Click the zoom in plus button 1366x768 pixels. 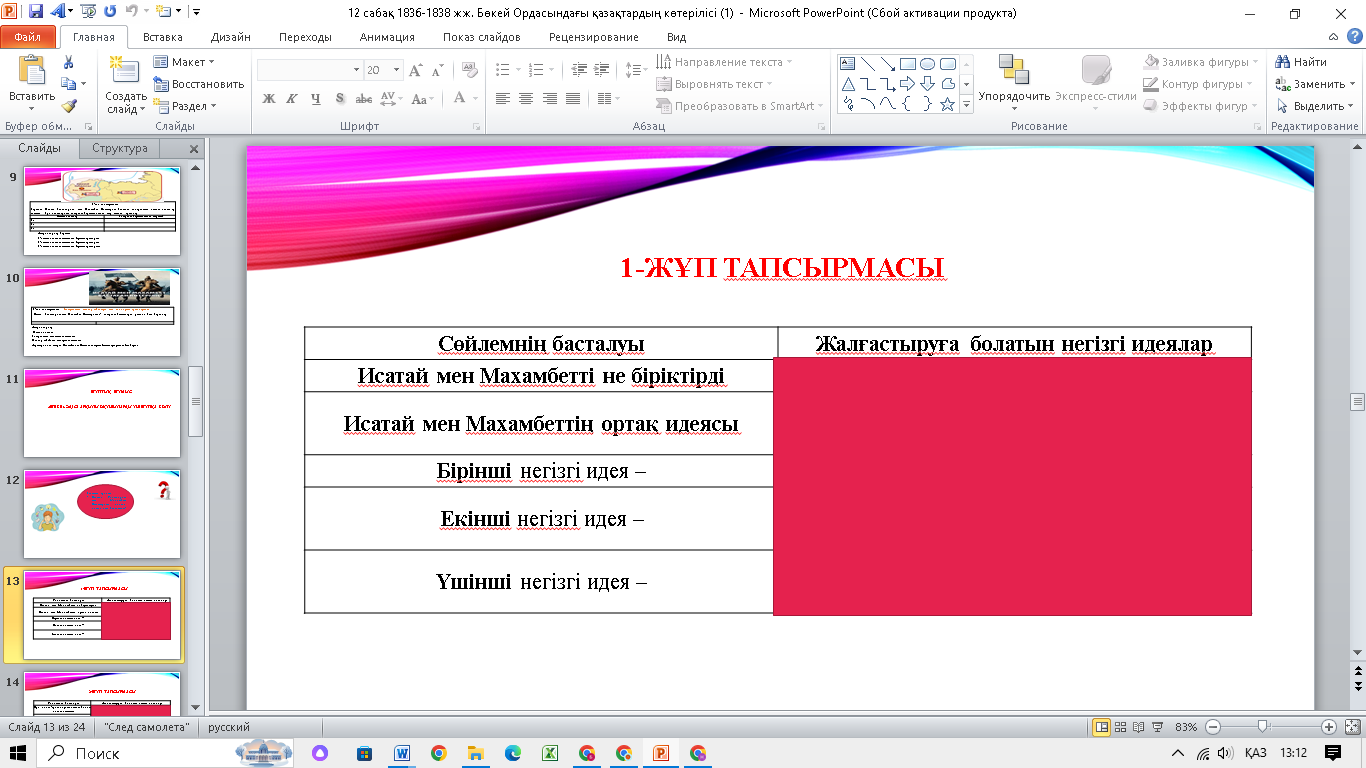pyautogui.click(x=1329, y=727)
